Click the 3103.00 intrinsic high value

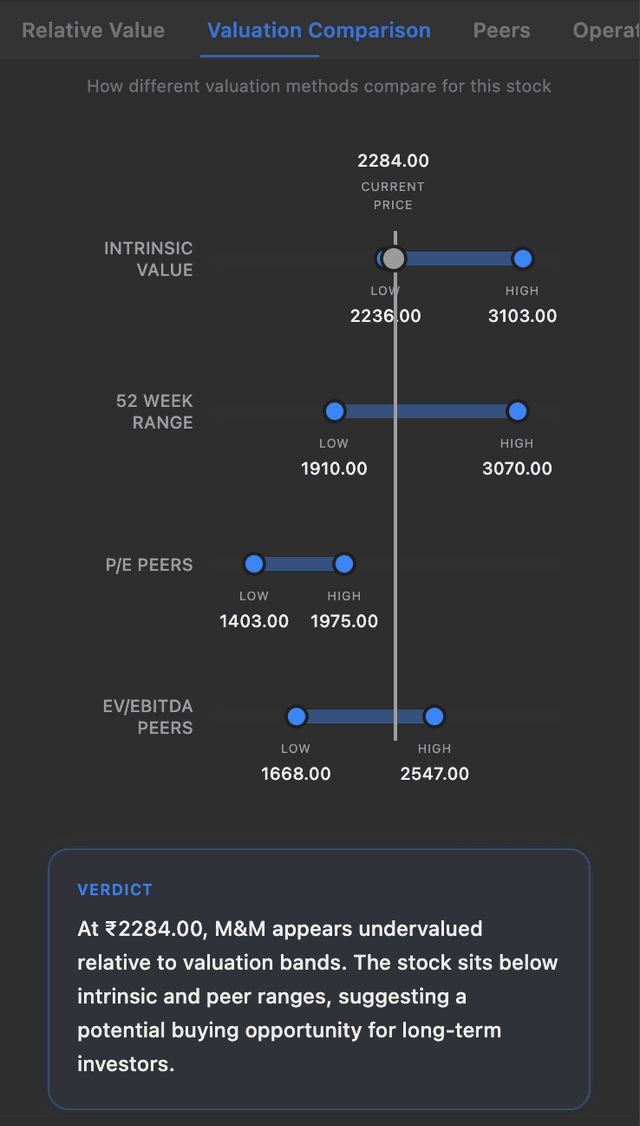(x=522, y=316)
